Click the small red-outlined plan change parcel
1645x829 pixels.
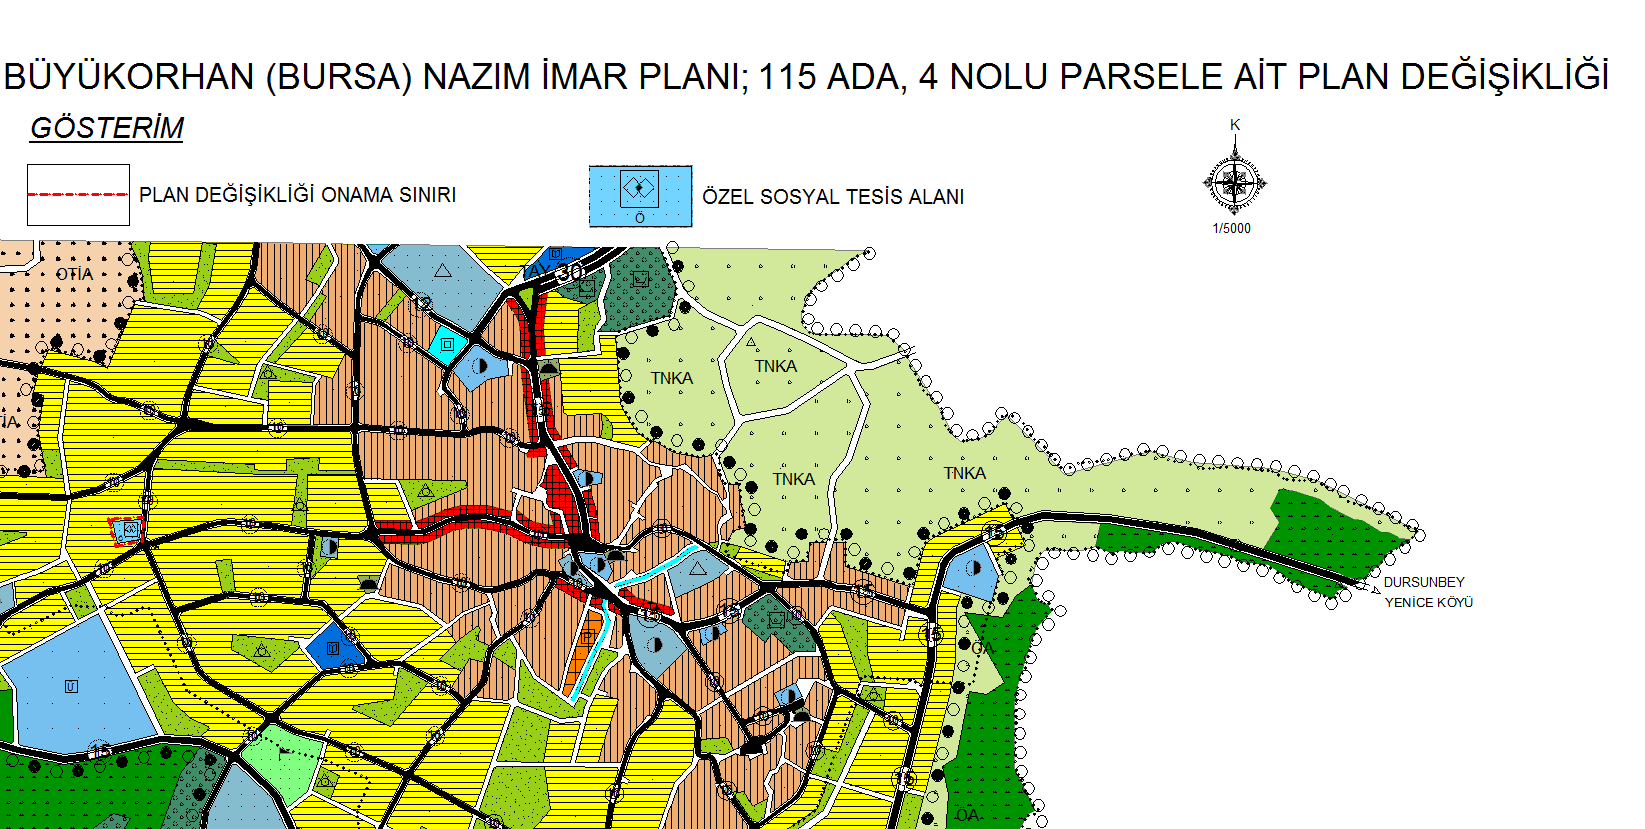[127, 530]
